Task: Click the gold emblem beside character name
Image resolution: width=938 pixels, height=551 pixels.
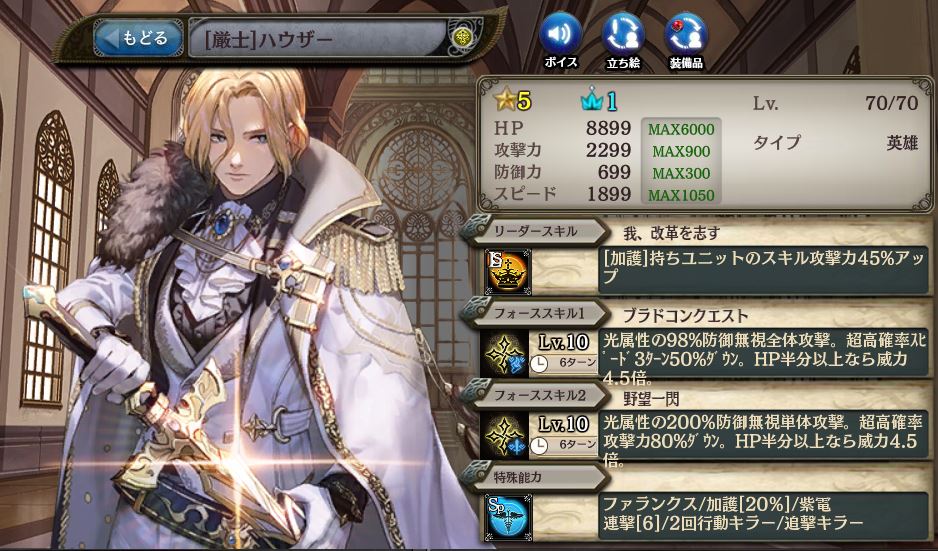Action: pyautogui.click(x=461, y=39)
